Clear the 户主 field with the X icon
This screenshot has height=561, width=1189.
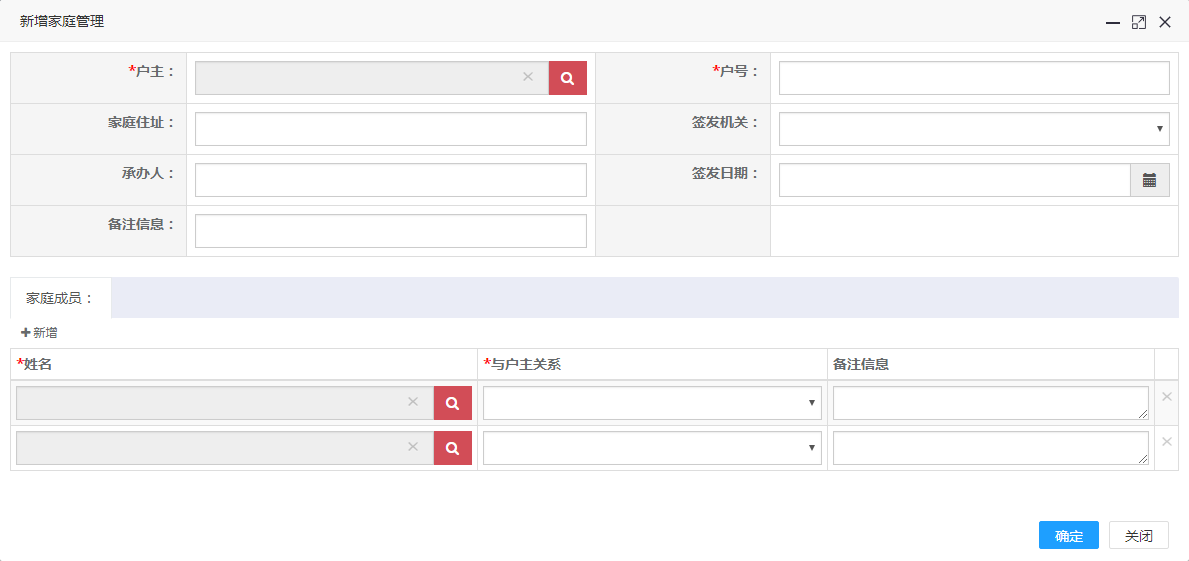point(528,77)
